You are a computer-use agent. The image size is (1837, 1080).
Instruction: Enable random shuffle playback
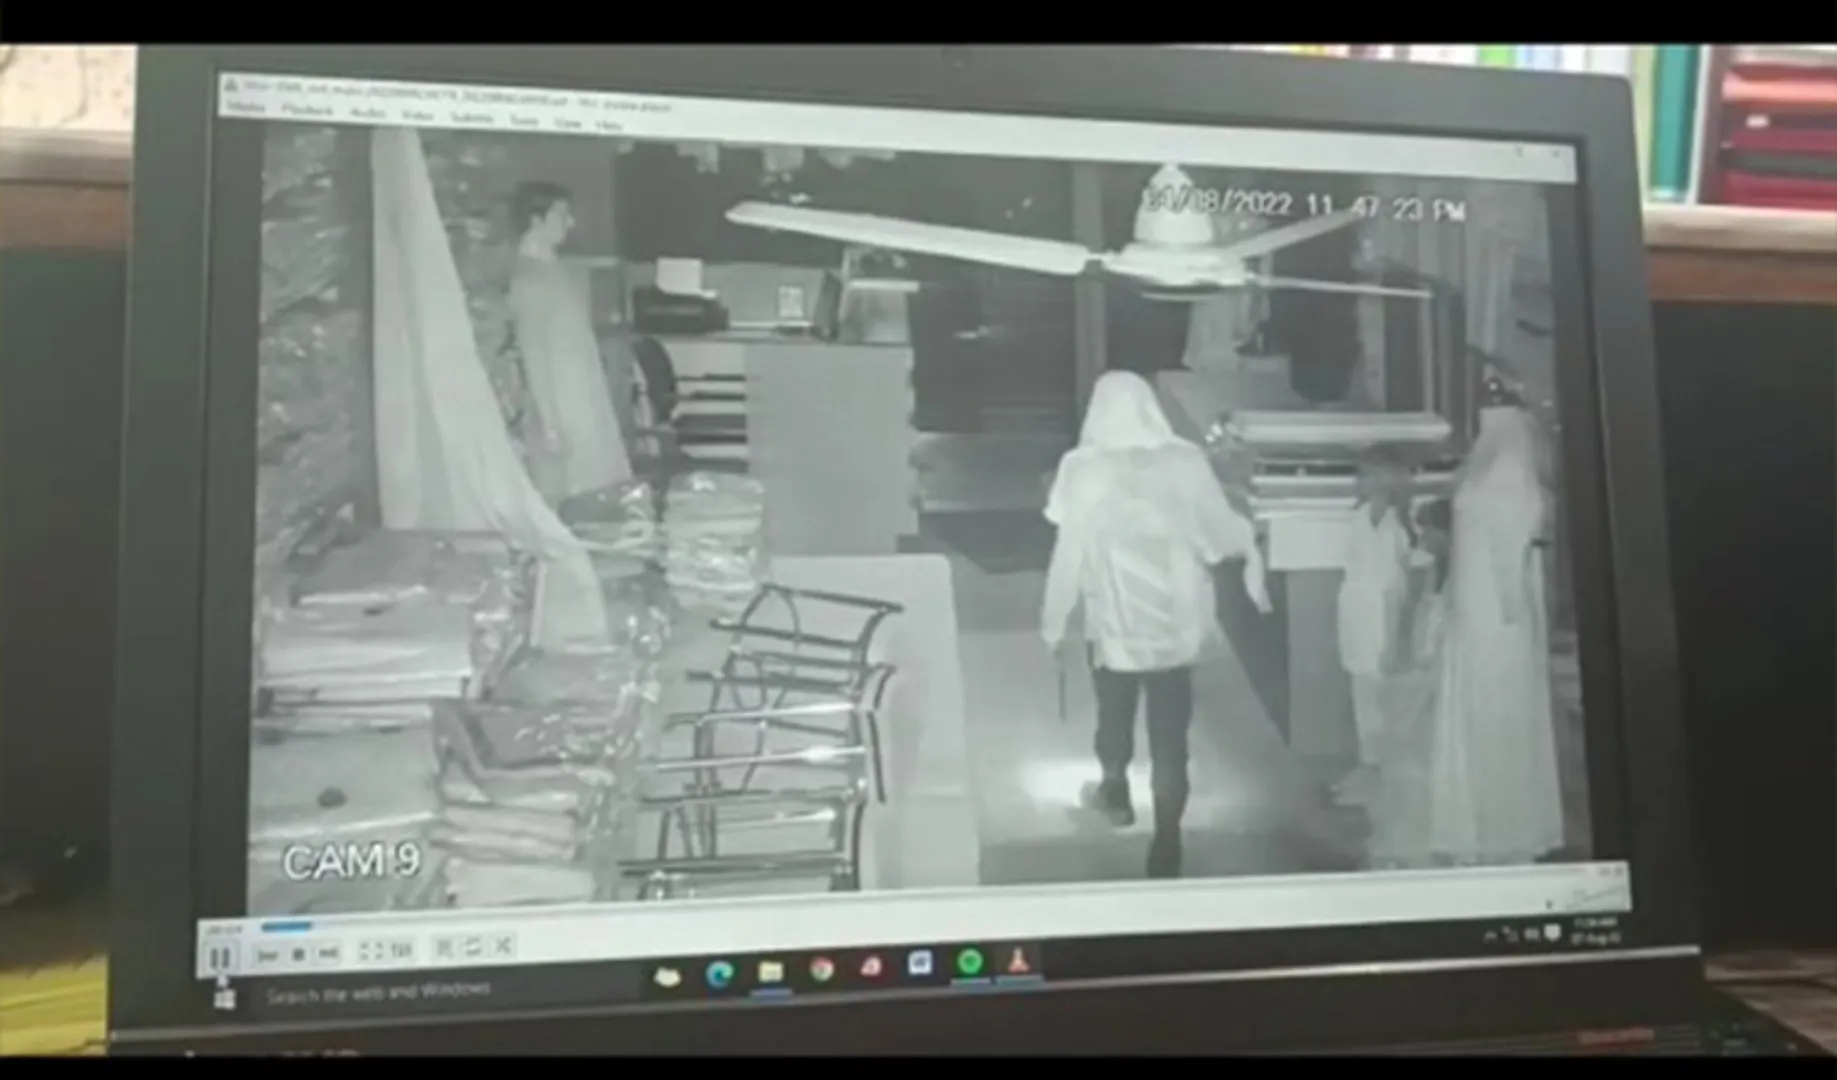(x=504, y=945)
